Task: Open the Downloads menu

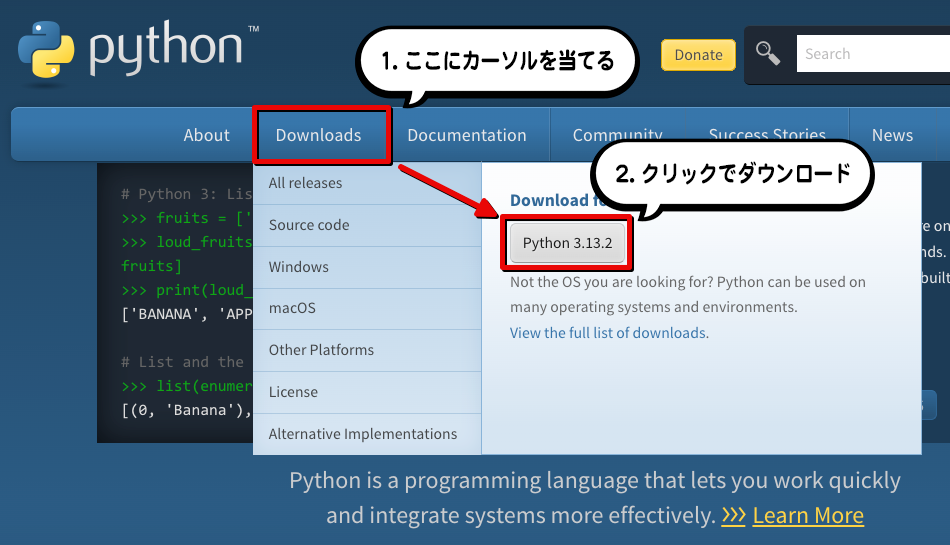Action: (319, 135)
